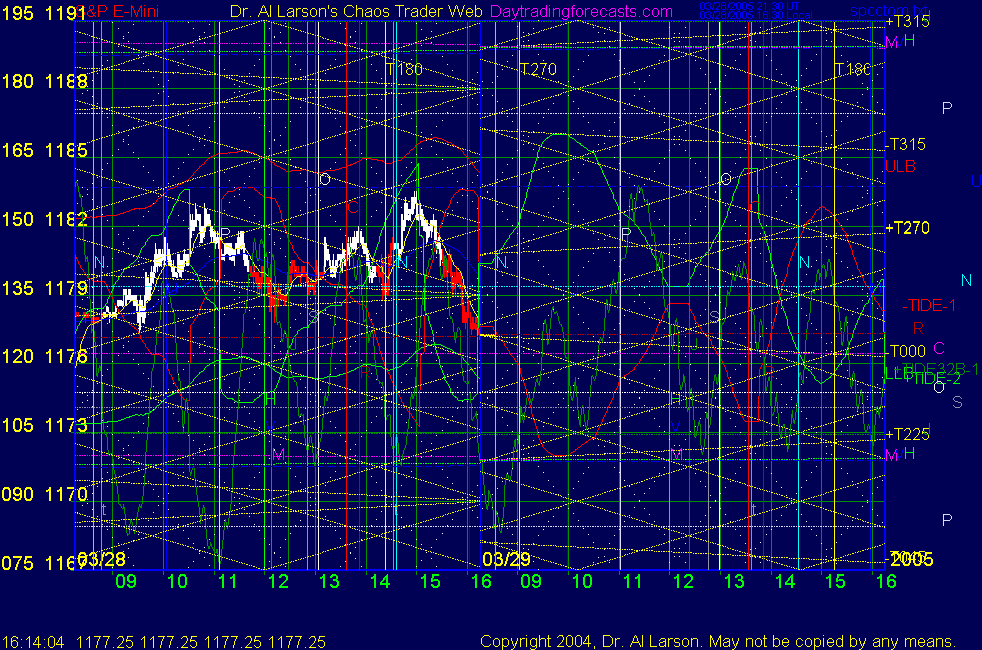
Task: Select the blue 'spcctom.txt' file name
Action: pyautogui.click(x=889, y=11)
